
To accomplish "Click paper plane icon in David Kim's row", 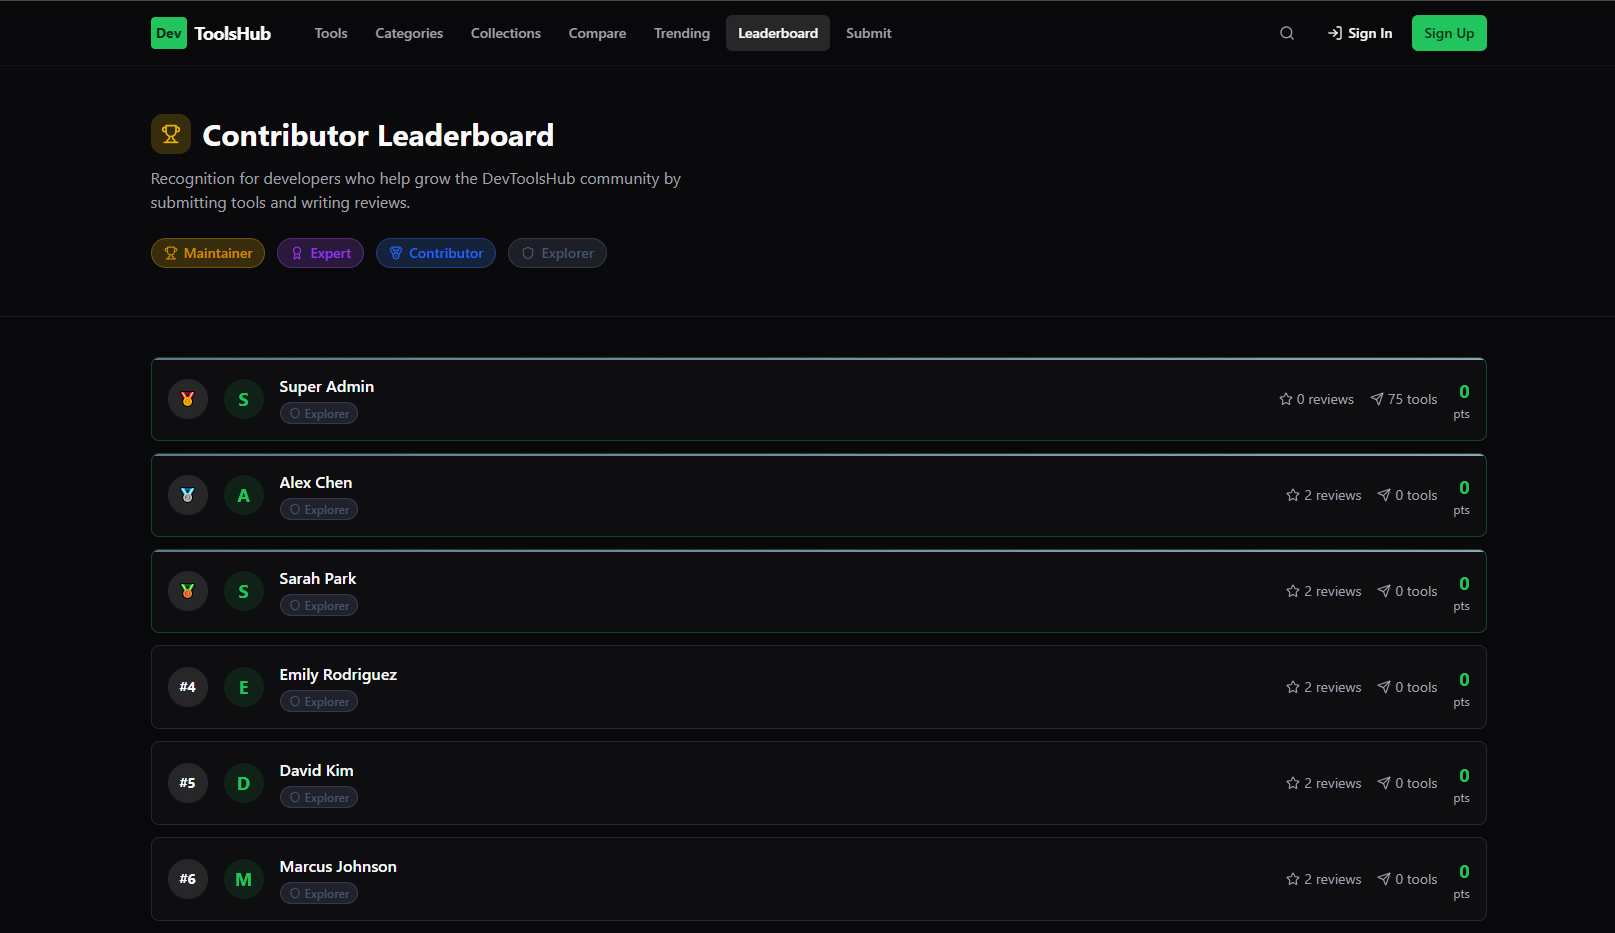I will tap(1384, 783).
